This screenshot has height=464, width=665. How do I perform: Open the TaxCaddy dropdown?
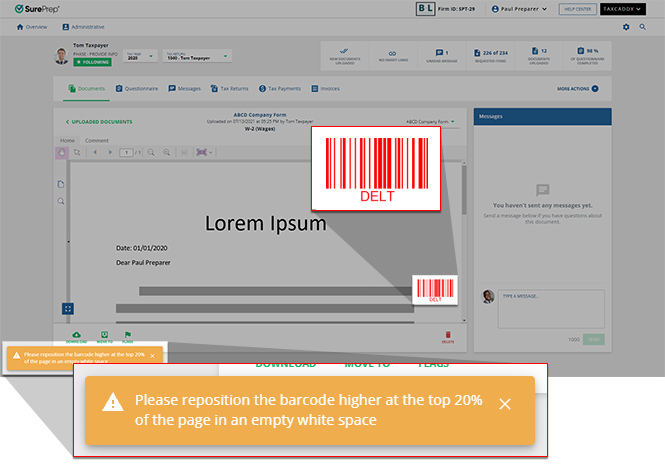click(623, 9)
